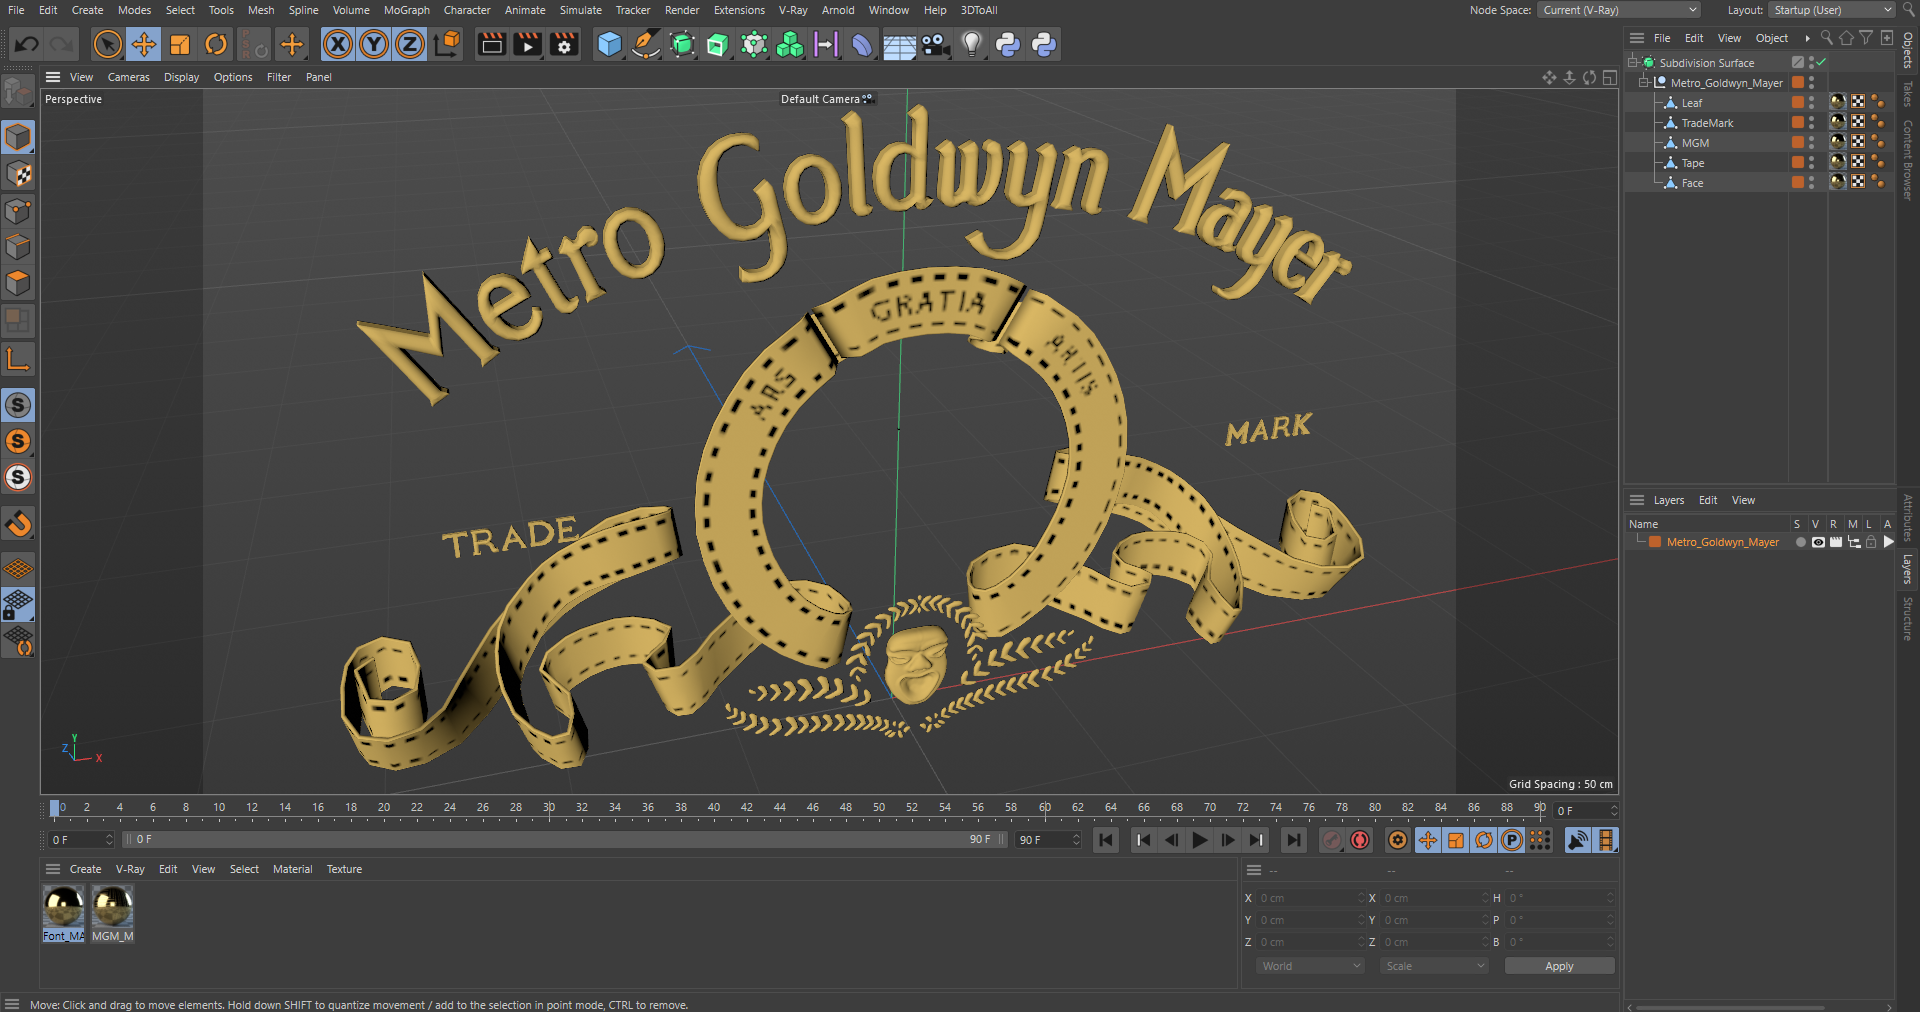This screenshot has width=1920, height=1012.
Task: Open the Spline Pen tool
Action: pyautogui.click(x=646, y=44)
